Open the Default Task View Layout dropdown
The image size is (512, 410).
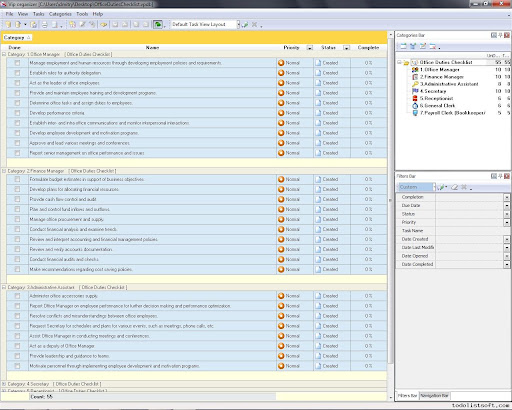238,24
